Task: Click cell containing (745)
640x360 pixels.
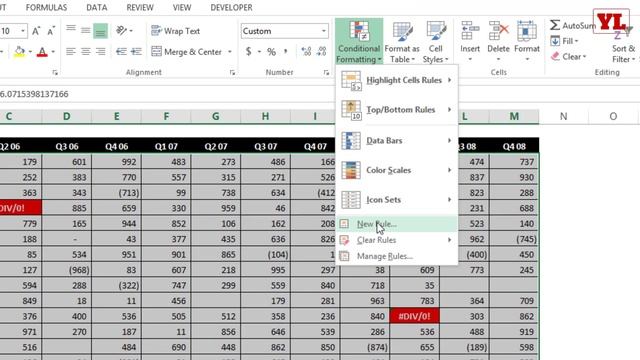Action: coord(514,239)
